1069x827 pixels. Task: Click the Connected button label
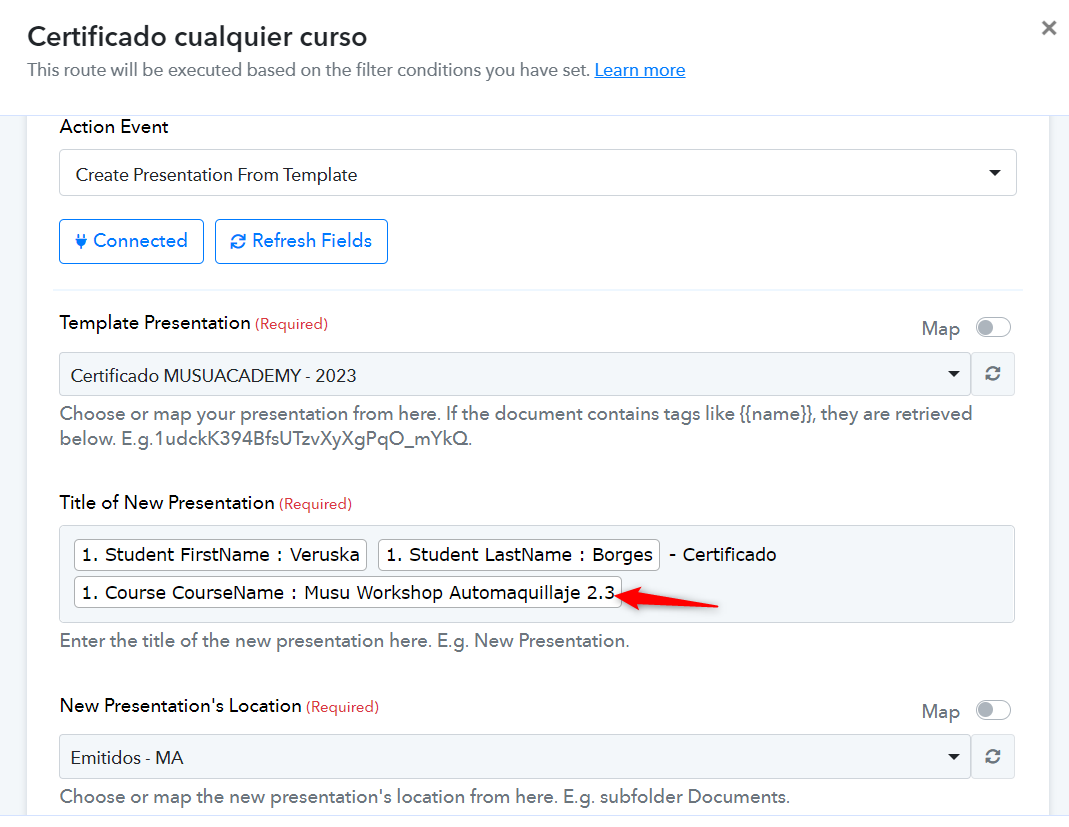[140, 241]
